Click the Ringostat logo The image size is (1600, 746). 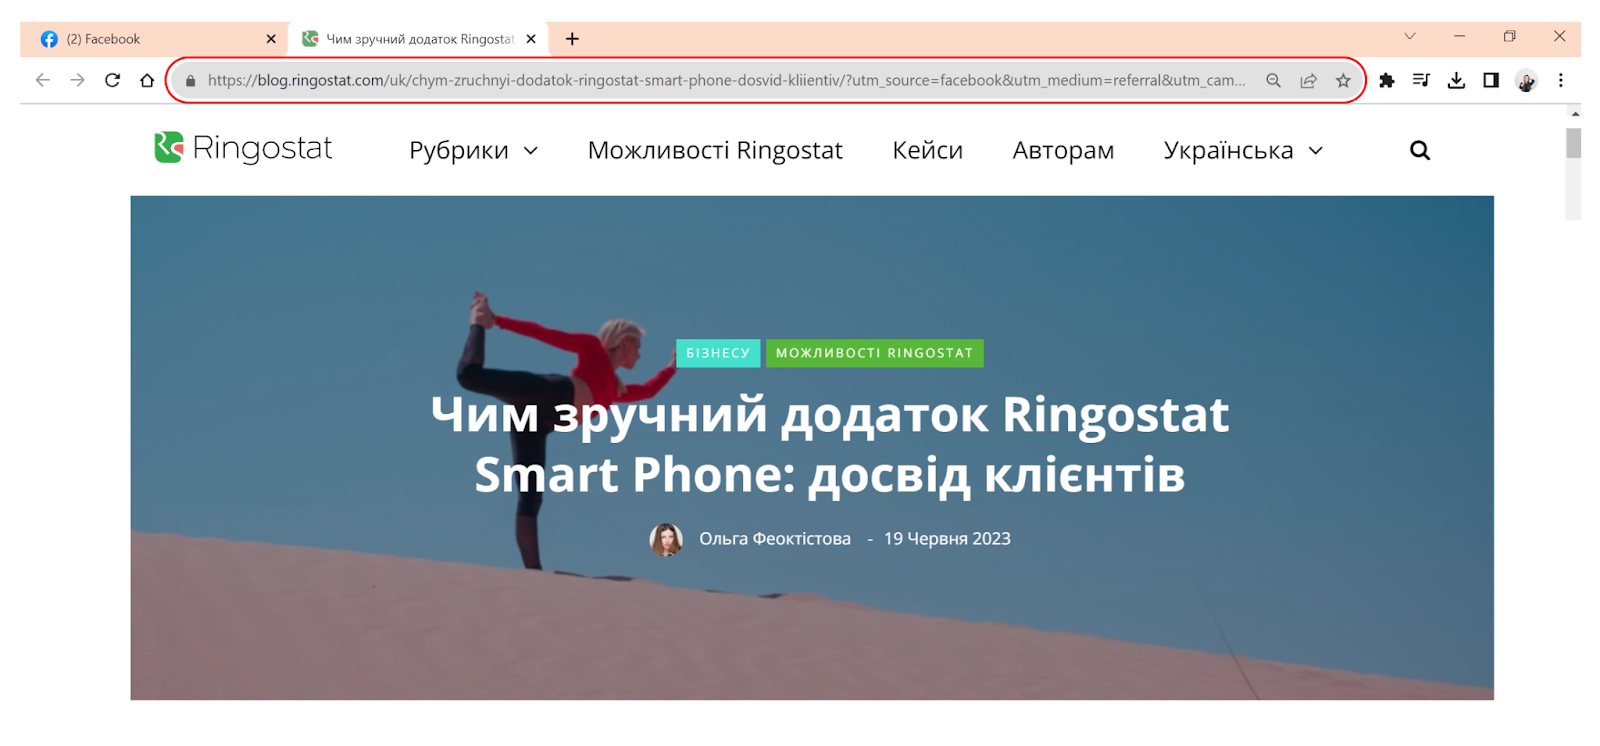(x=243, y=148)
